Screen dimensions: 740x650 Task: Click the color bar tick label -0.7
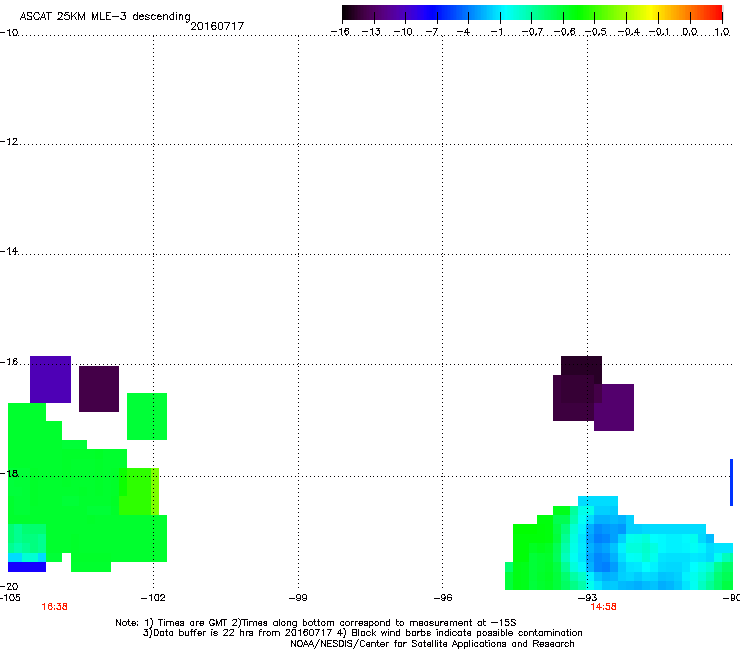coord(532,32)
